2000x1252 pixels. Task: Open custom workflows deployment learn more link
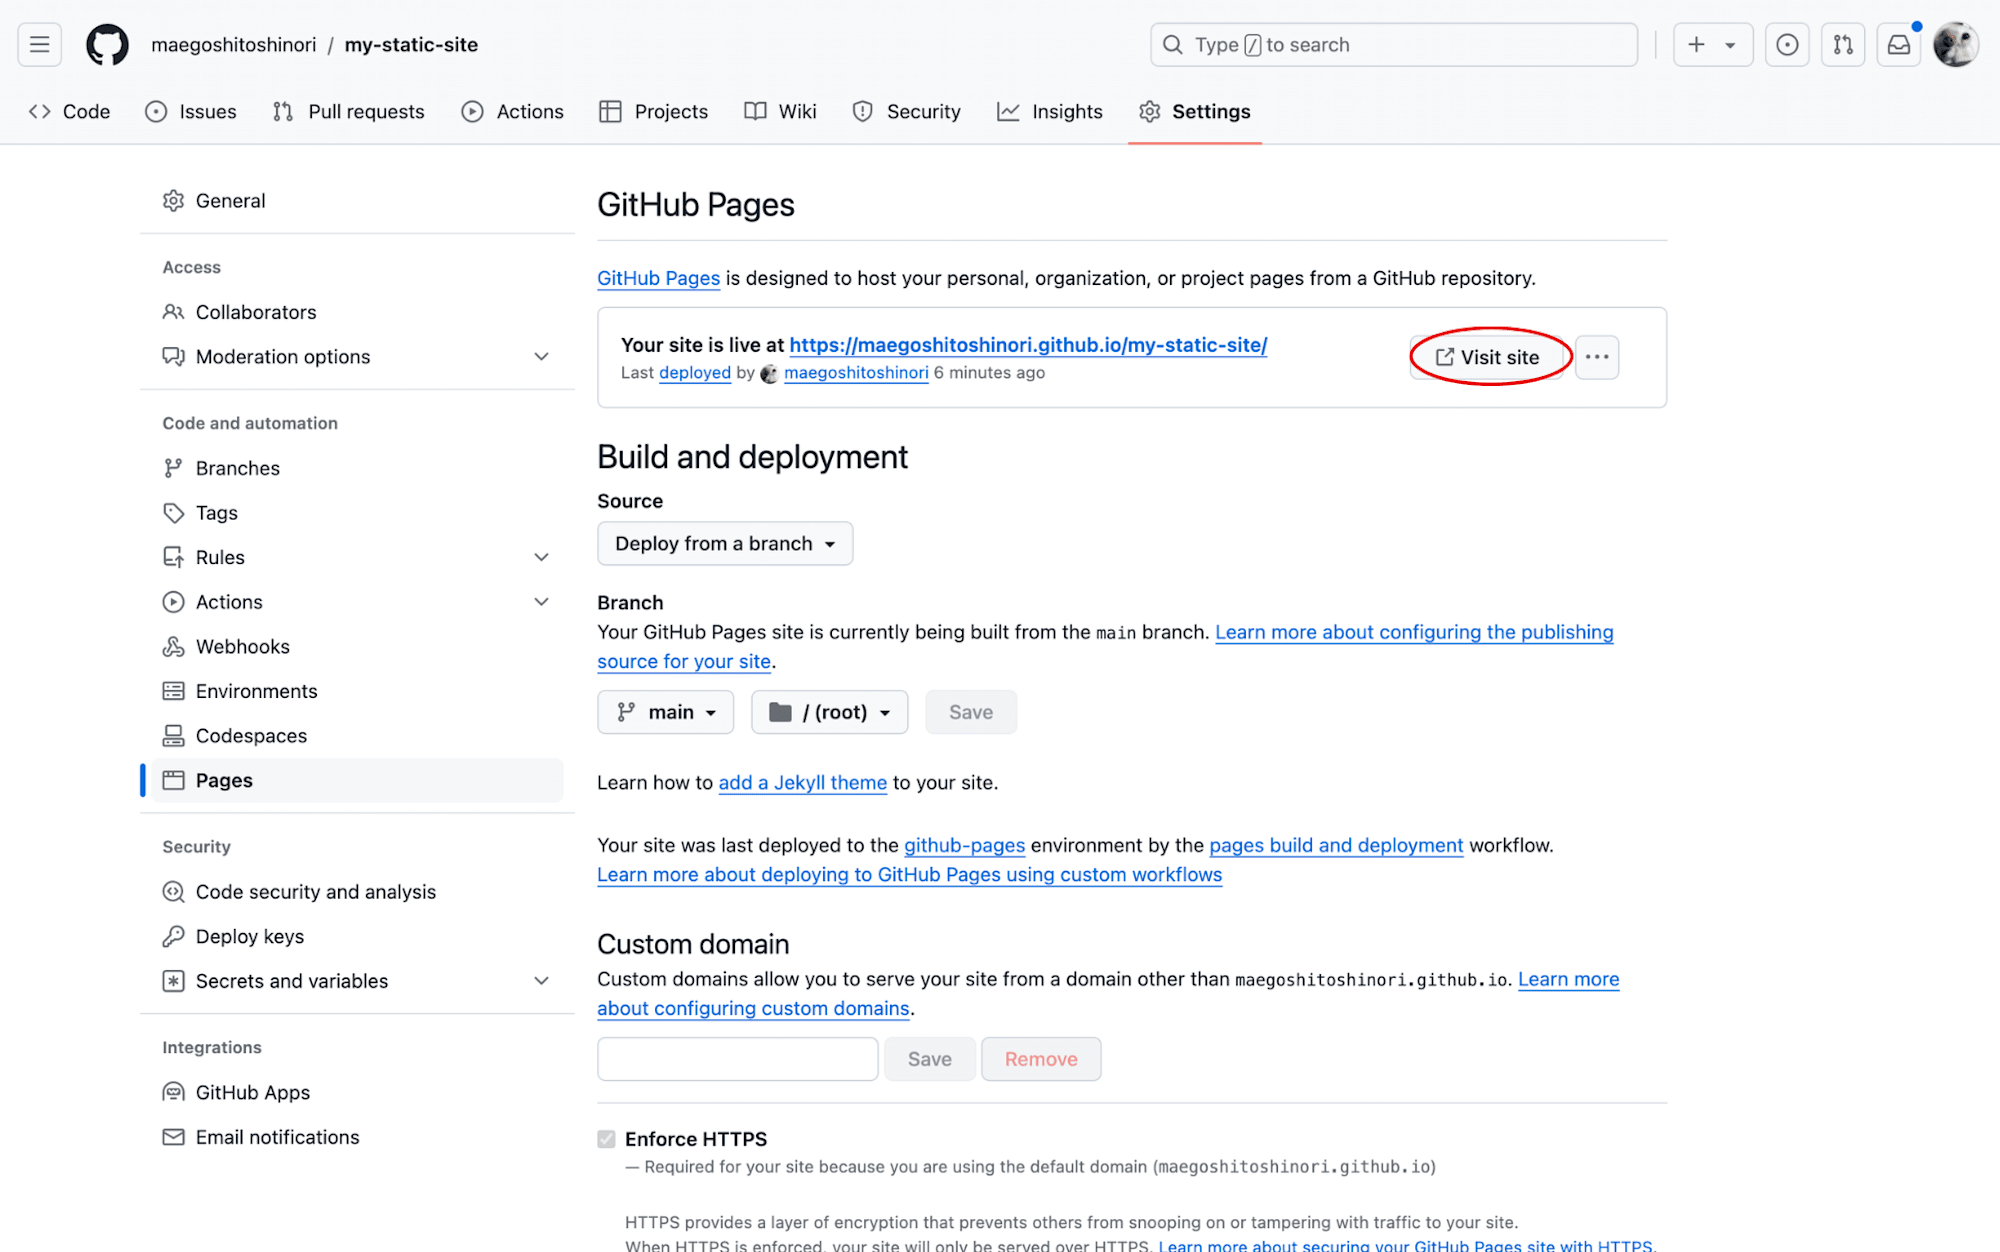[909, 875]
